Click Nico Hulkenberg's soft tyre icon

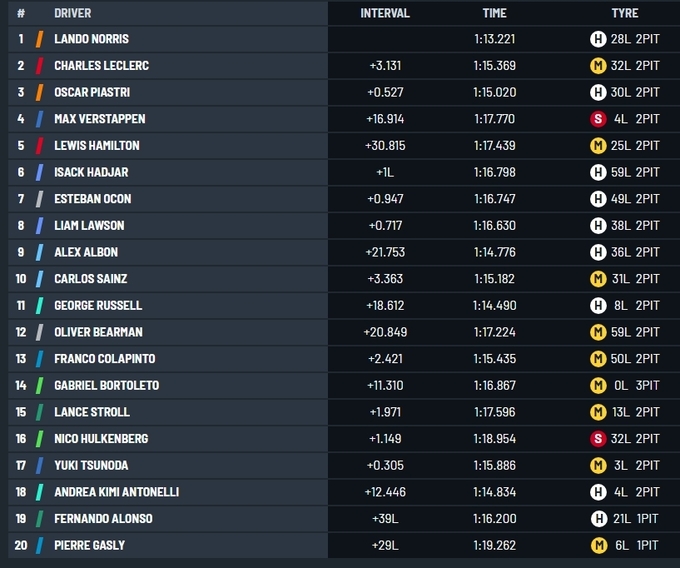click(x=598, y=439)
